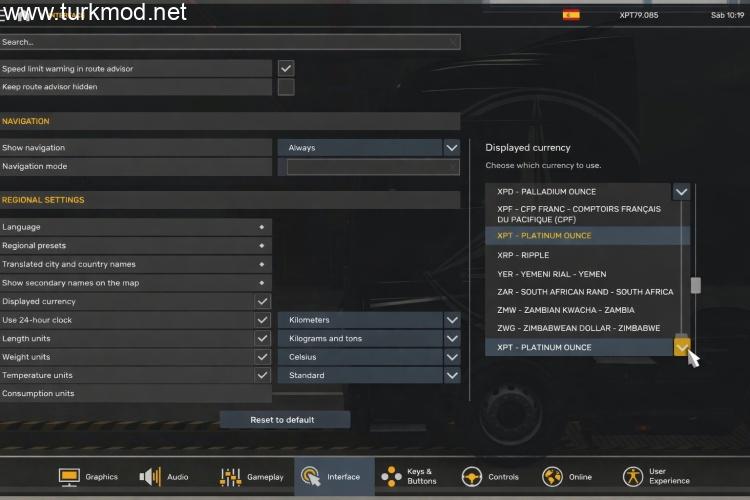Viewport: 750px width, 500px height.
Task: Enable Keep route advisor hidden checkbox
Action: point(286,87)
